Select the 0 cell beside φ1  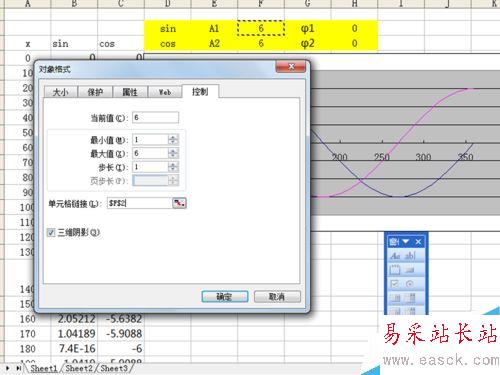354,29
